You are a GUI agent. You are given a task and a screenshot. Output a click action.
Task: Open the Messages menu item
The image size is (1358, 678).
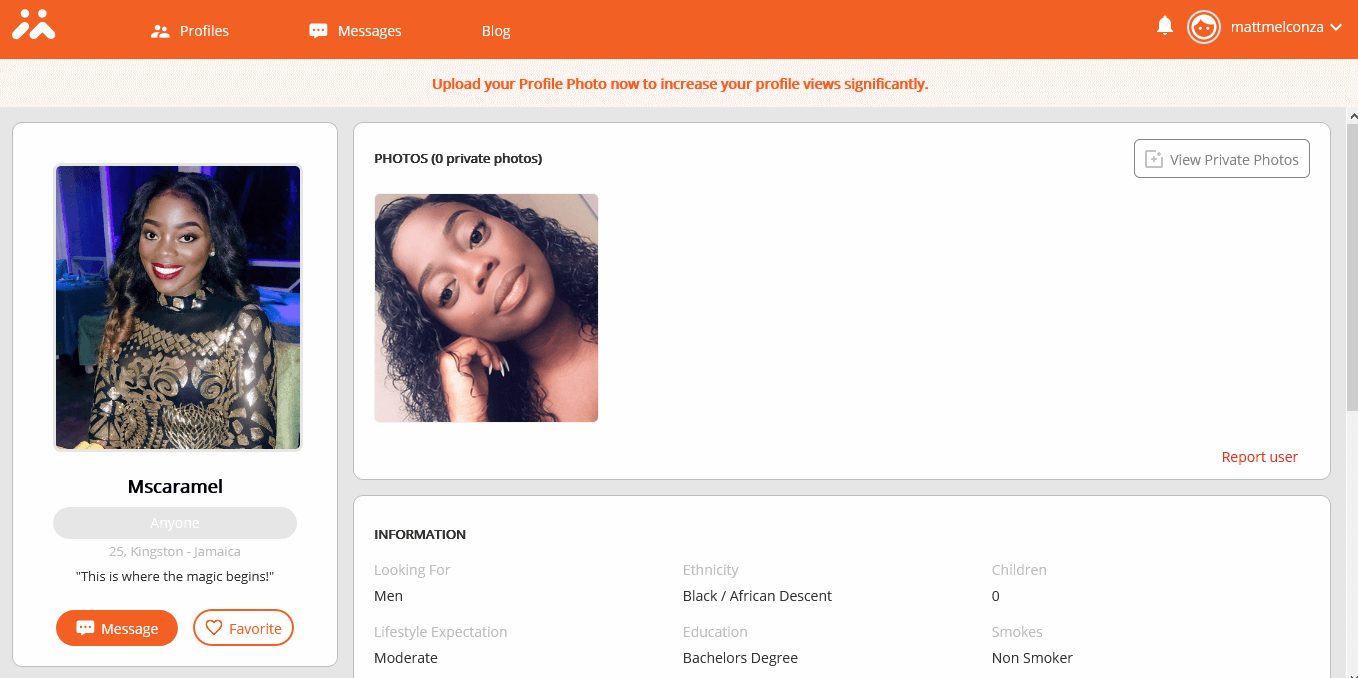pyautogui.click(x=355, y=31)
